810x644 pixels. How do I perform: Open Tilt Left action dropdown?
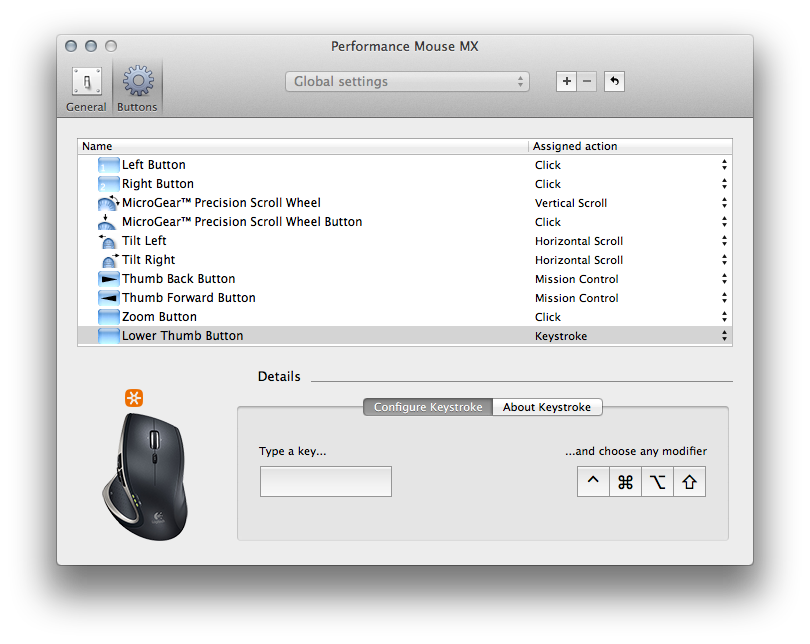(x=724, y=241)
